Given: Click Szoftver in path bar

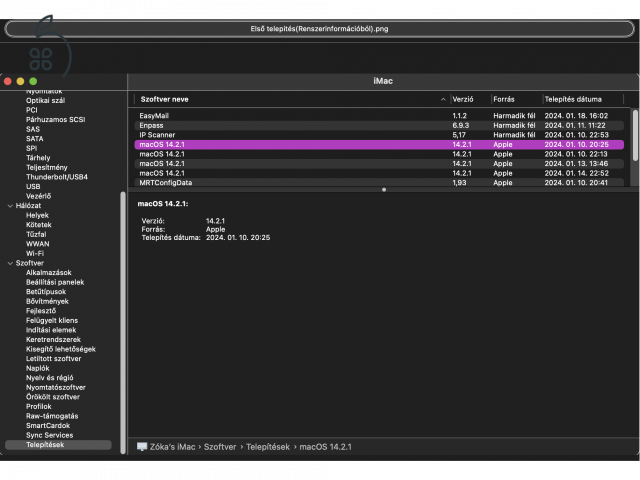Looking at the screenshot, I should [x=220, y=447].
